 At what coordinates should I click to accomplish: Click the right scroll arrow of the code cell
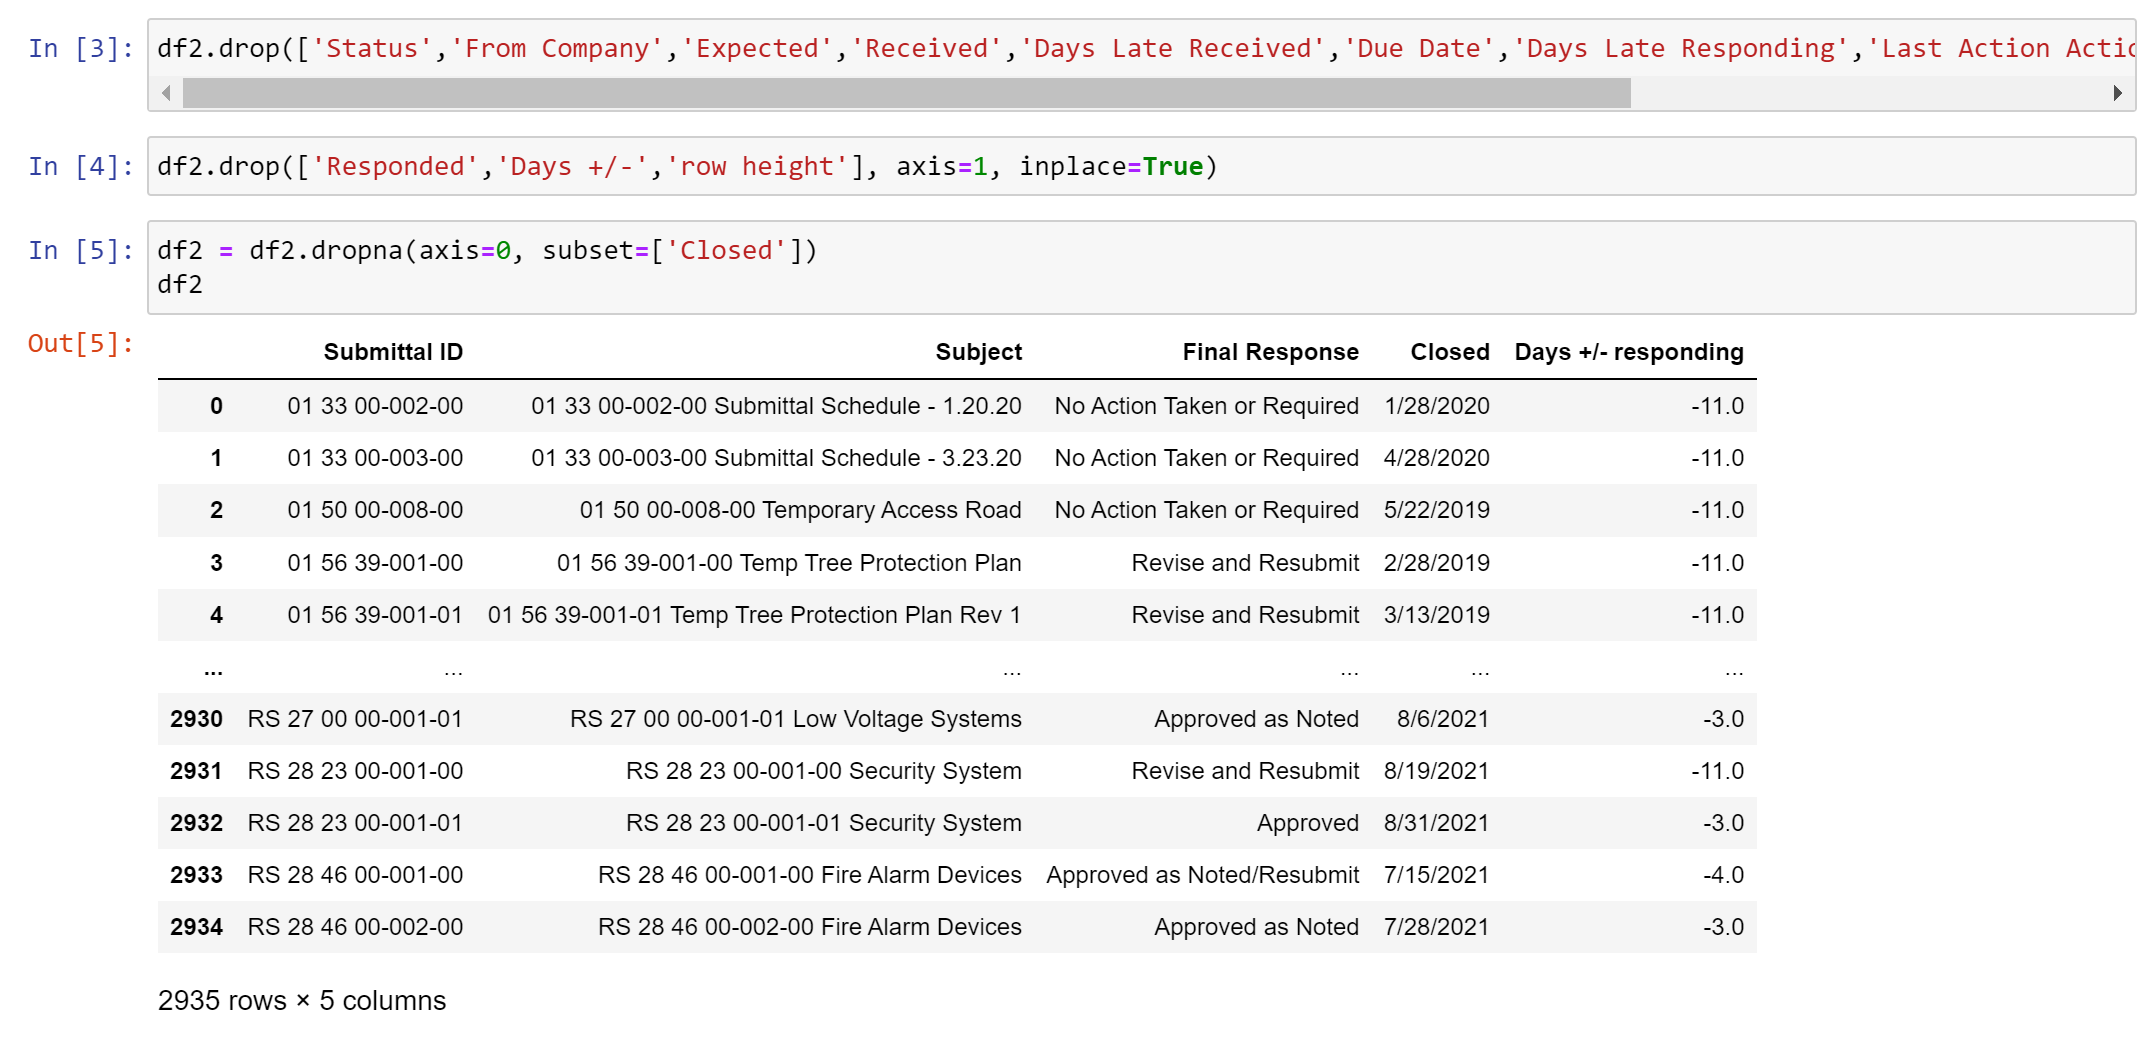point(2118,93)
